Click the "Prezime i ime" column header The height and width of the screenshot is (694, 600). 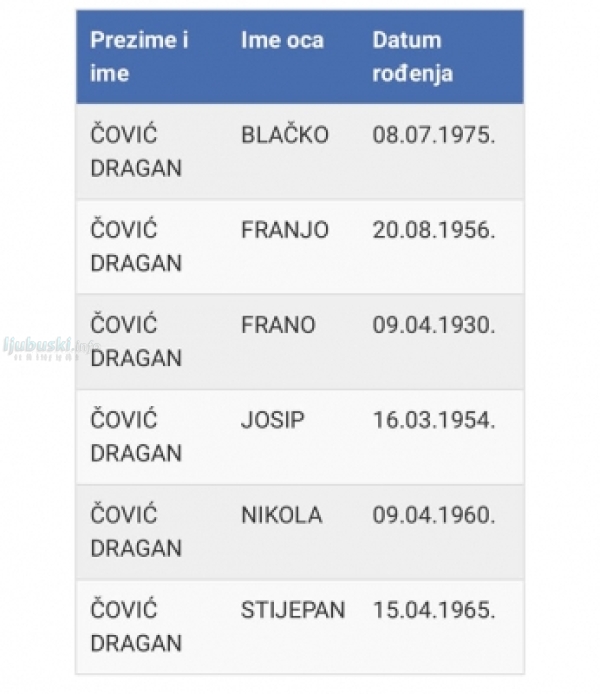(140, 57)
